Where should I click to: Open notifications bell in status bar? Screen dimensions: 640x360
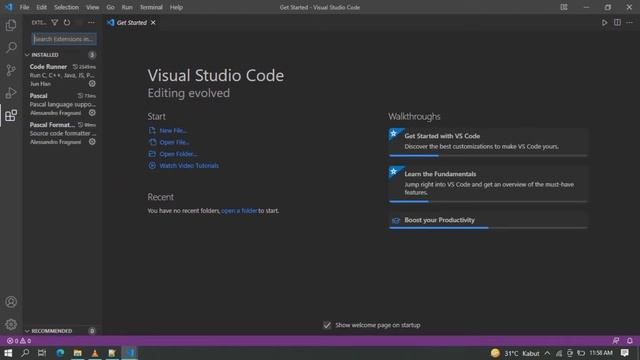pyautogui.click(x=630, y=341)
